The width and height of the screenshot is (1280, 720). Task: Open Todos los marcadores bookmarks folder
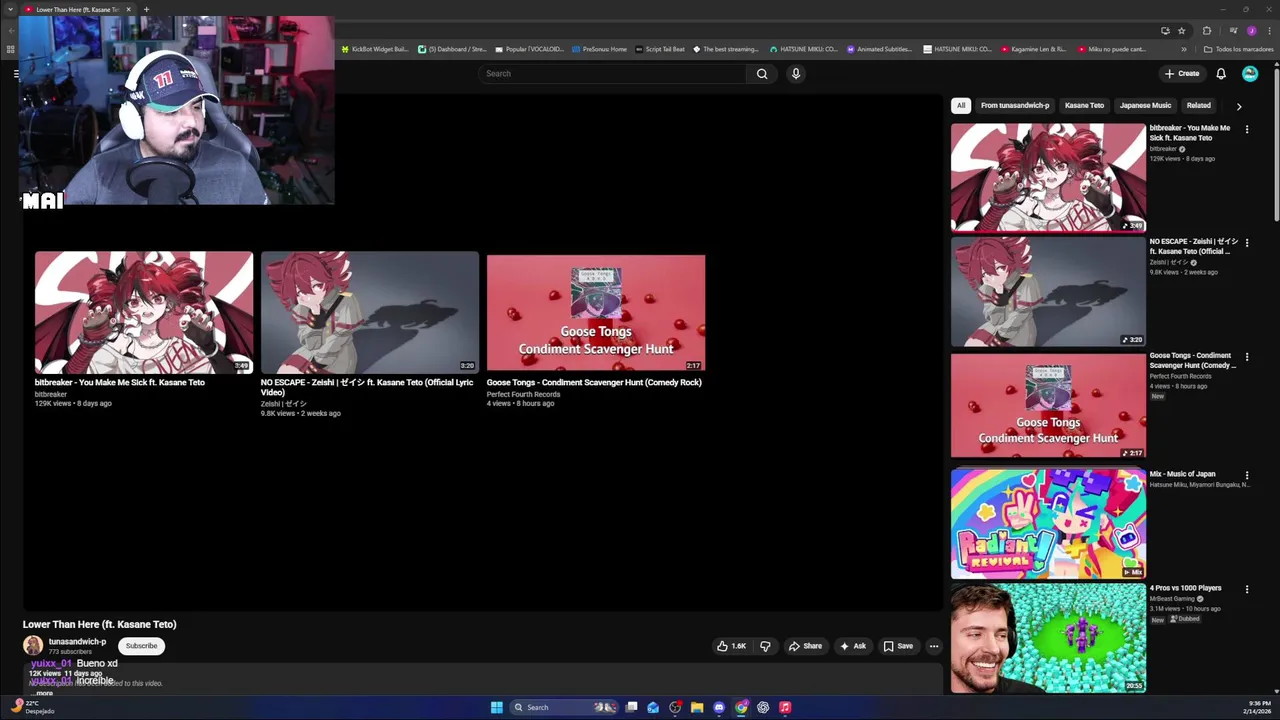[1238, 49]
